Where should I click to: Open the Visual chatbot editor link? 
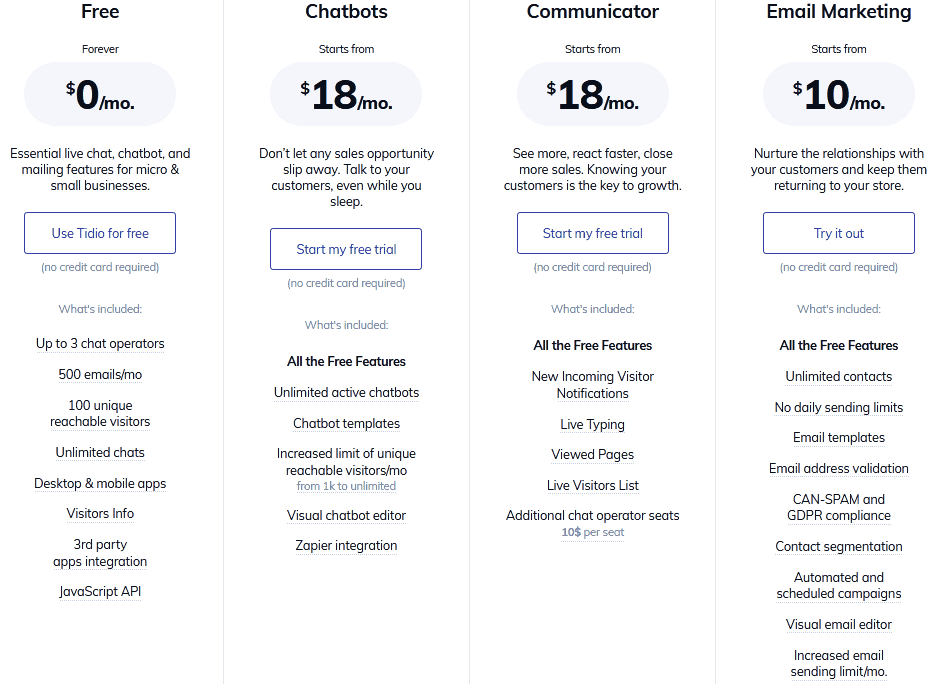click(346, 515)
